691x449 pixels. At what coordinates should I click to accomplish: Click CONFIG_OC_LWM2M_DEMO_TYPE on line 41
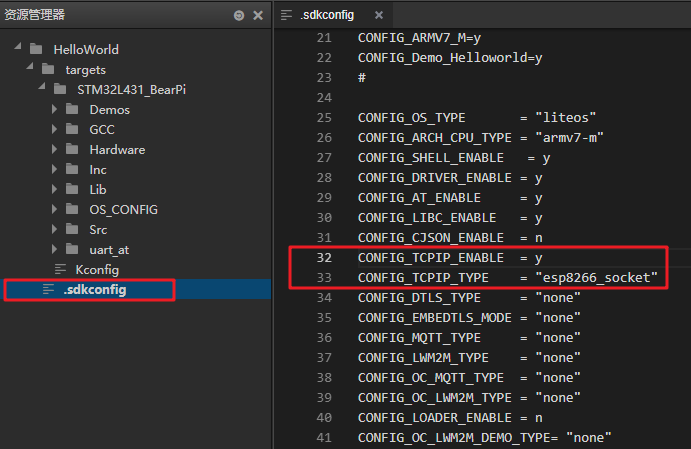(454, 438)
